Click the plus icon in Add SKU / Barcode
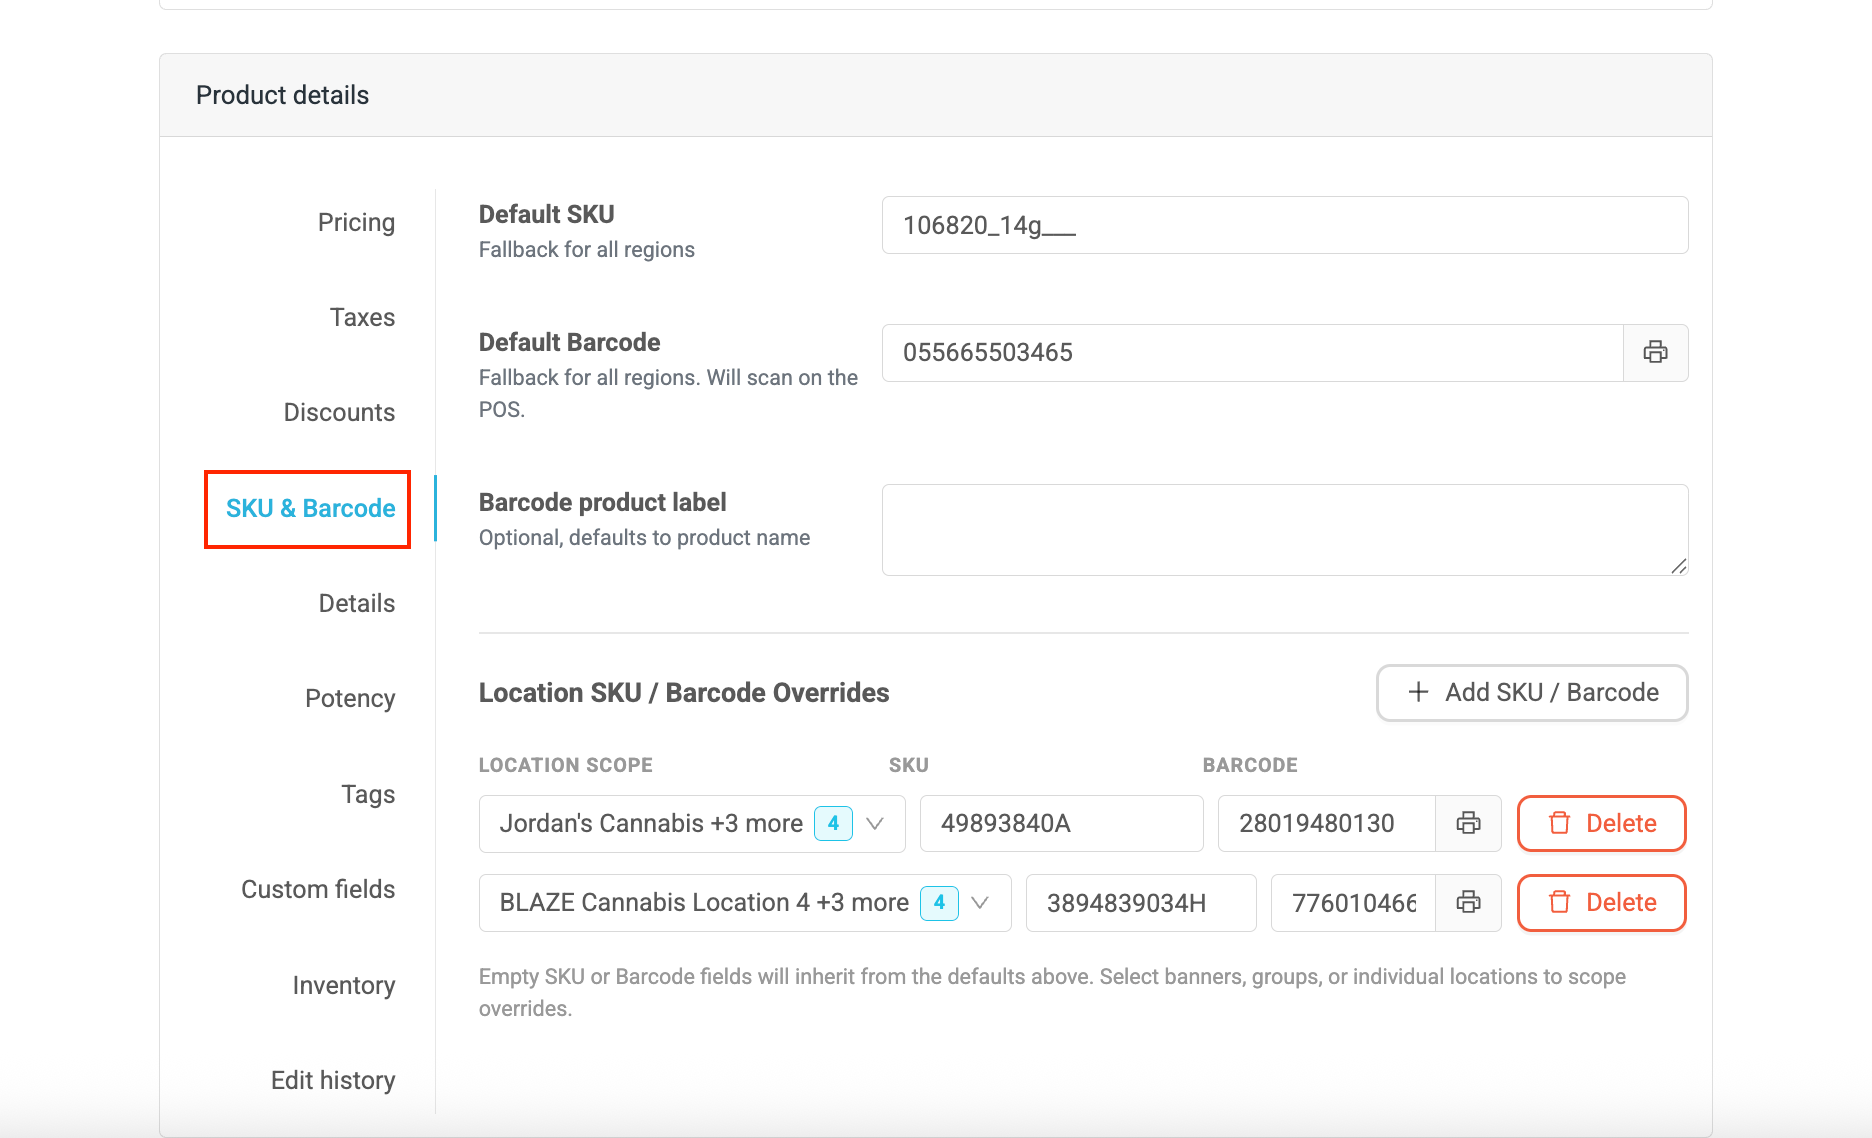The height and width of the screenshot is (1138, 1872). [x=1418, y=692]
